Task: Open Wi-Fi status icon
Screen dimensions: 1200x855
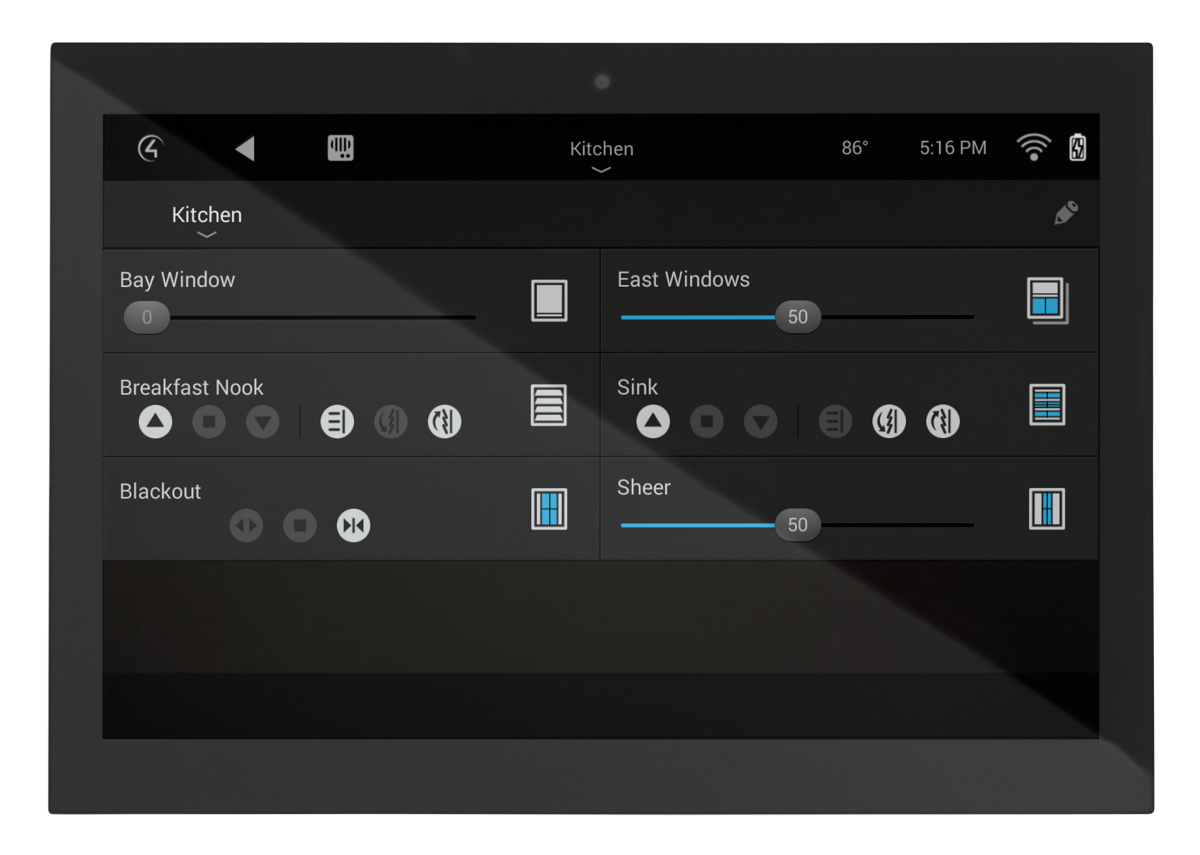Action: point(1033,148)
